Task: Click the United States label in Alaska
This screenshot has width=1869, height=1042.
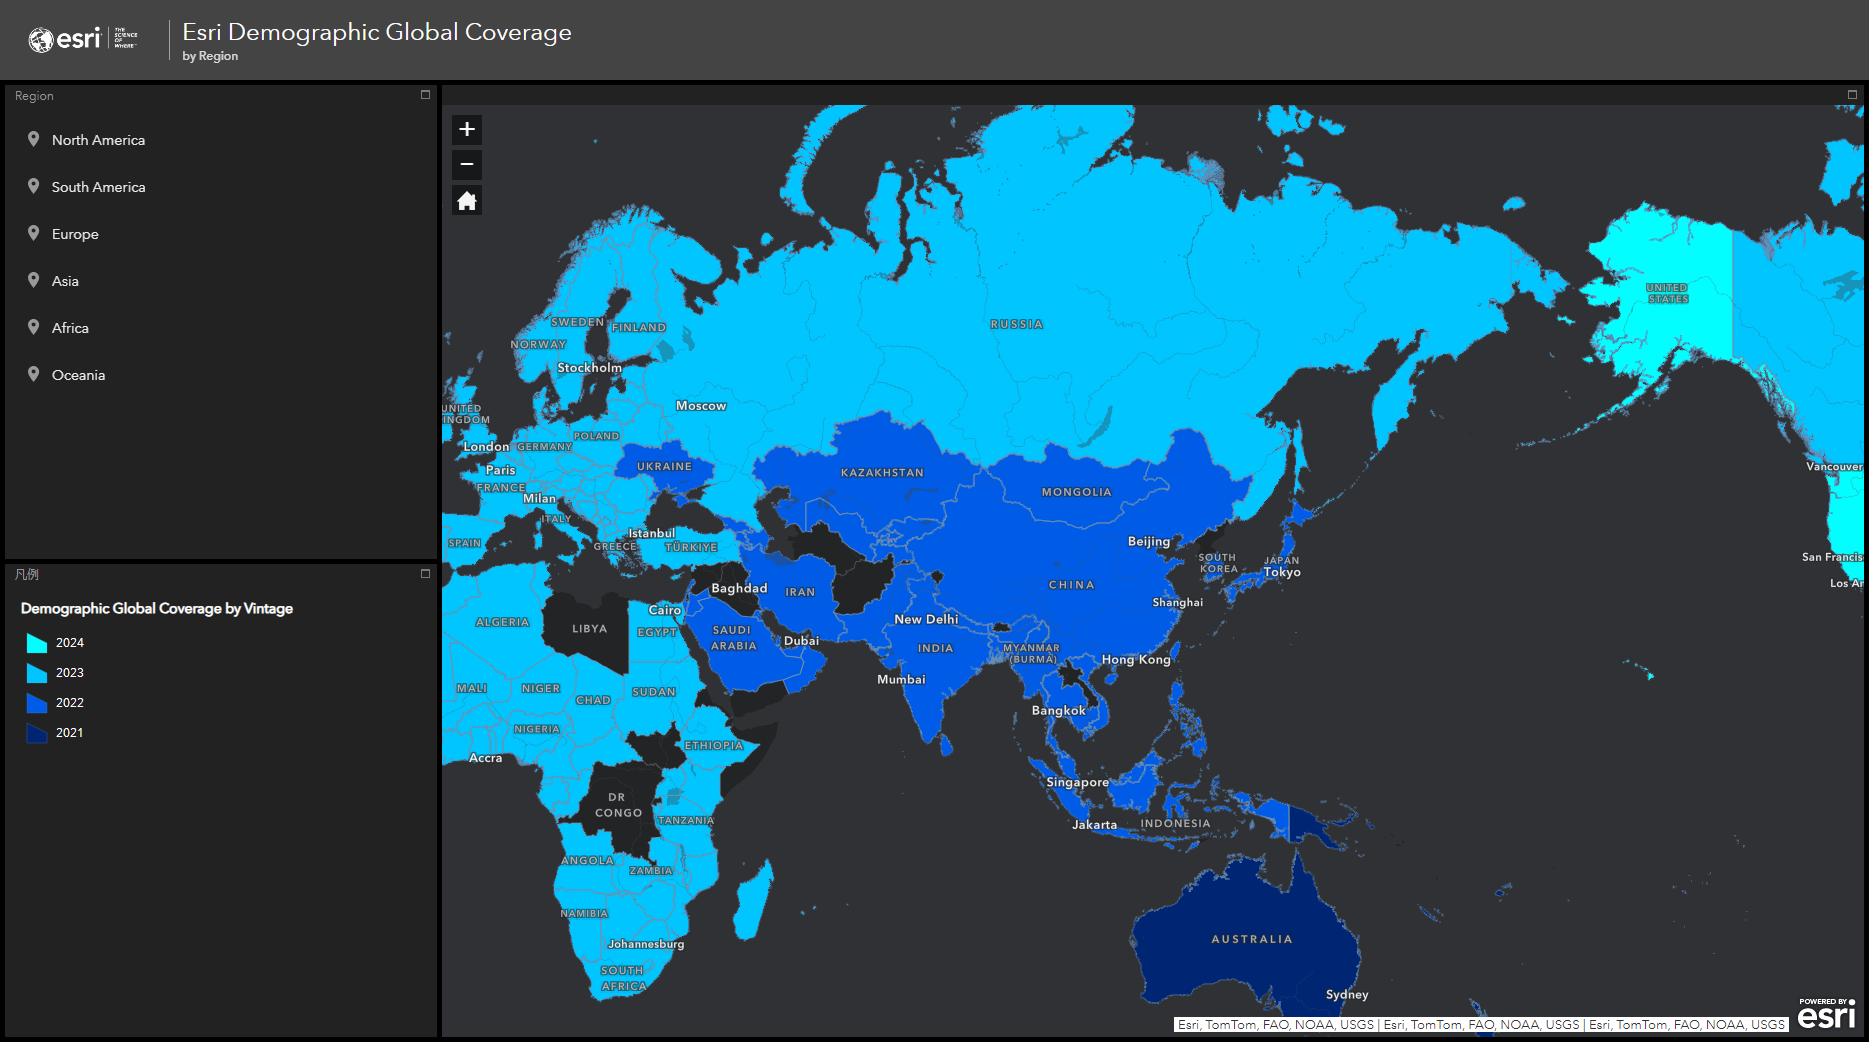Action: (1667, 293)
